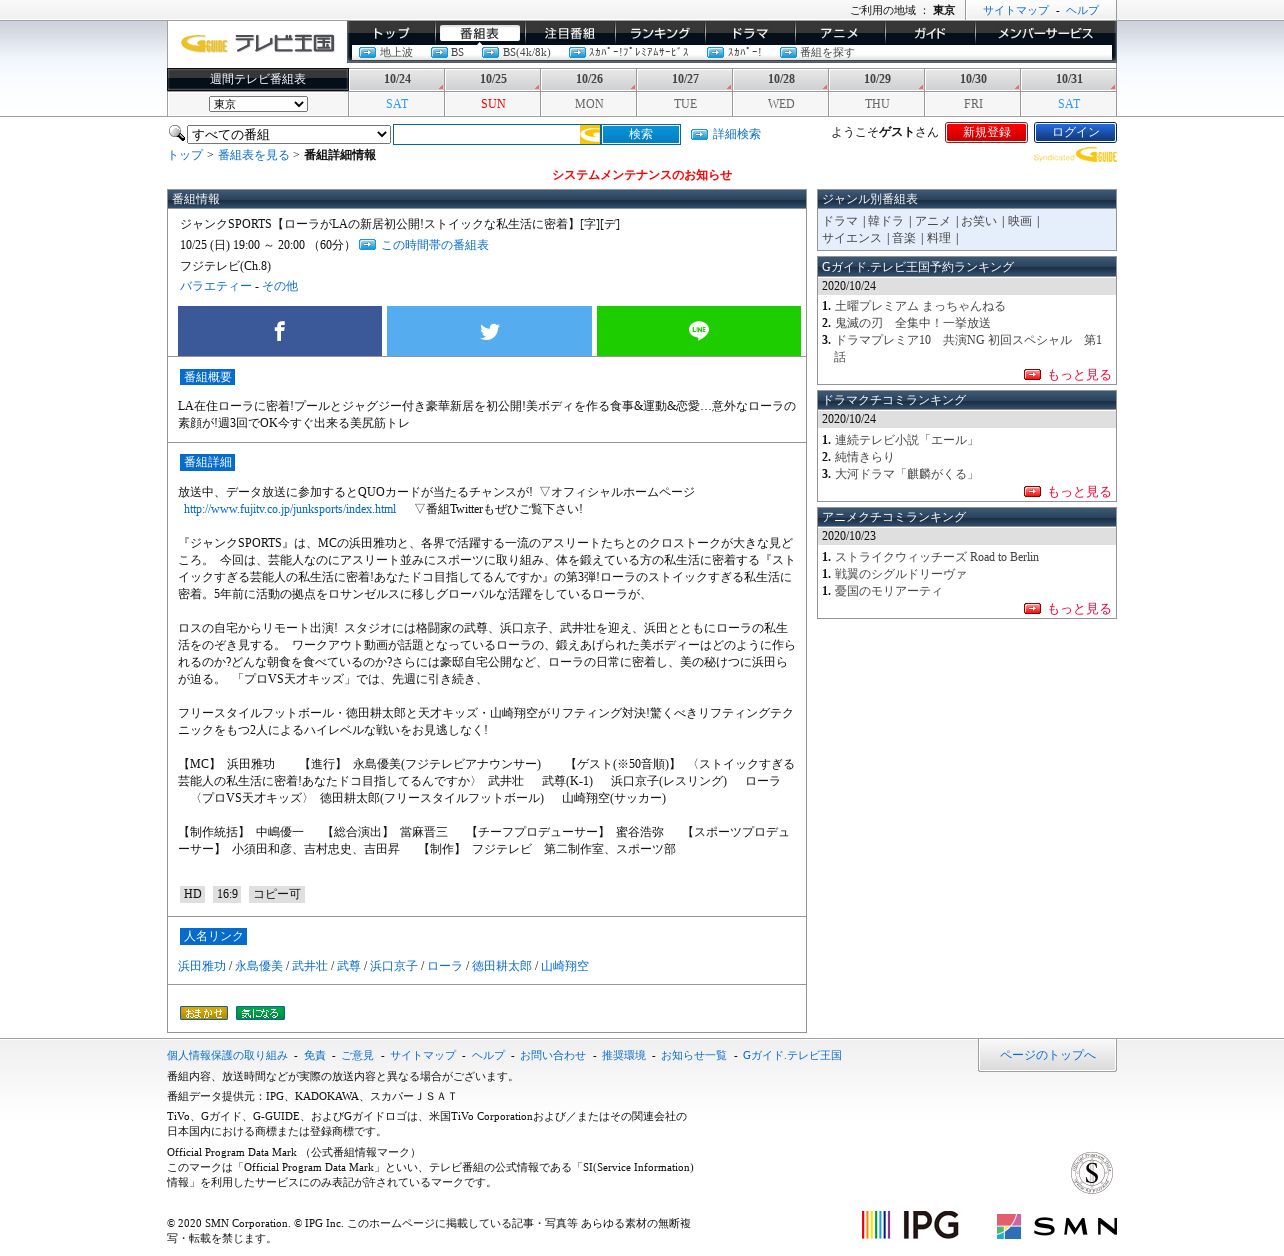
Task: Click the blue ログイン button
Action: pos(1075,132)
